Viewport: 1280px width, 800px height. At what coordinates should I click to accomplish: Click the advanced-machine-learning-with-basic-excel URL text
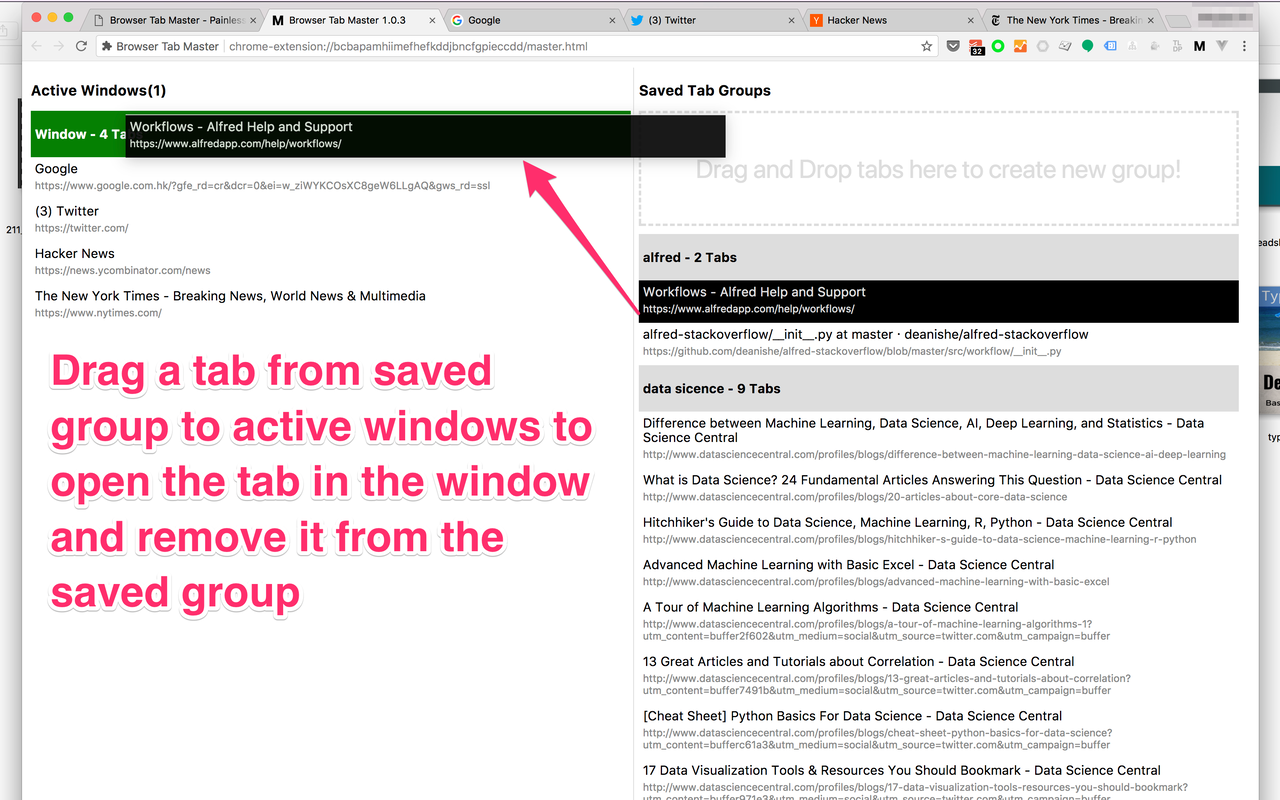pyautogui.click(x=876, y=581)
